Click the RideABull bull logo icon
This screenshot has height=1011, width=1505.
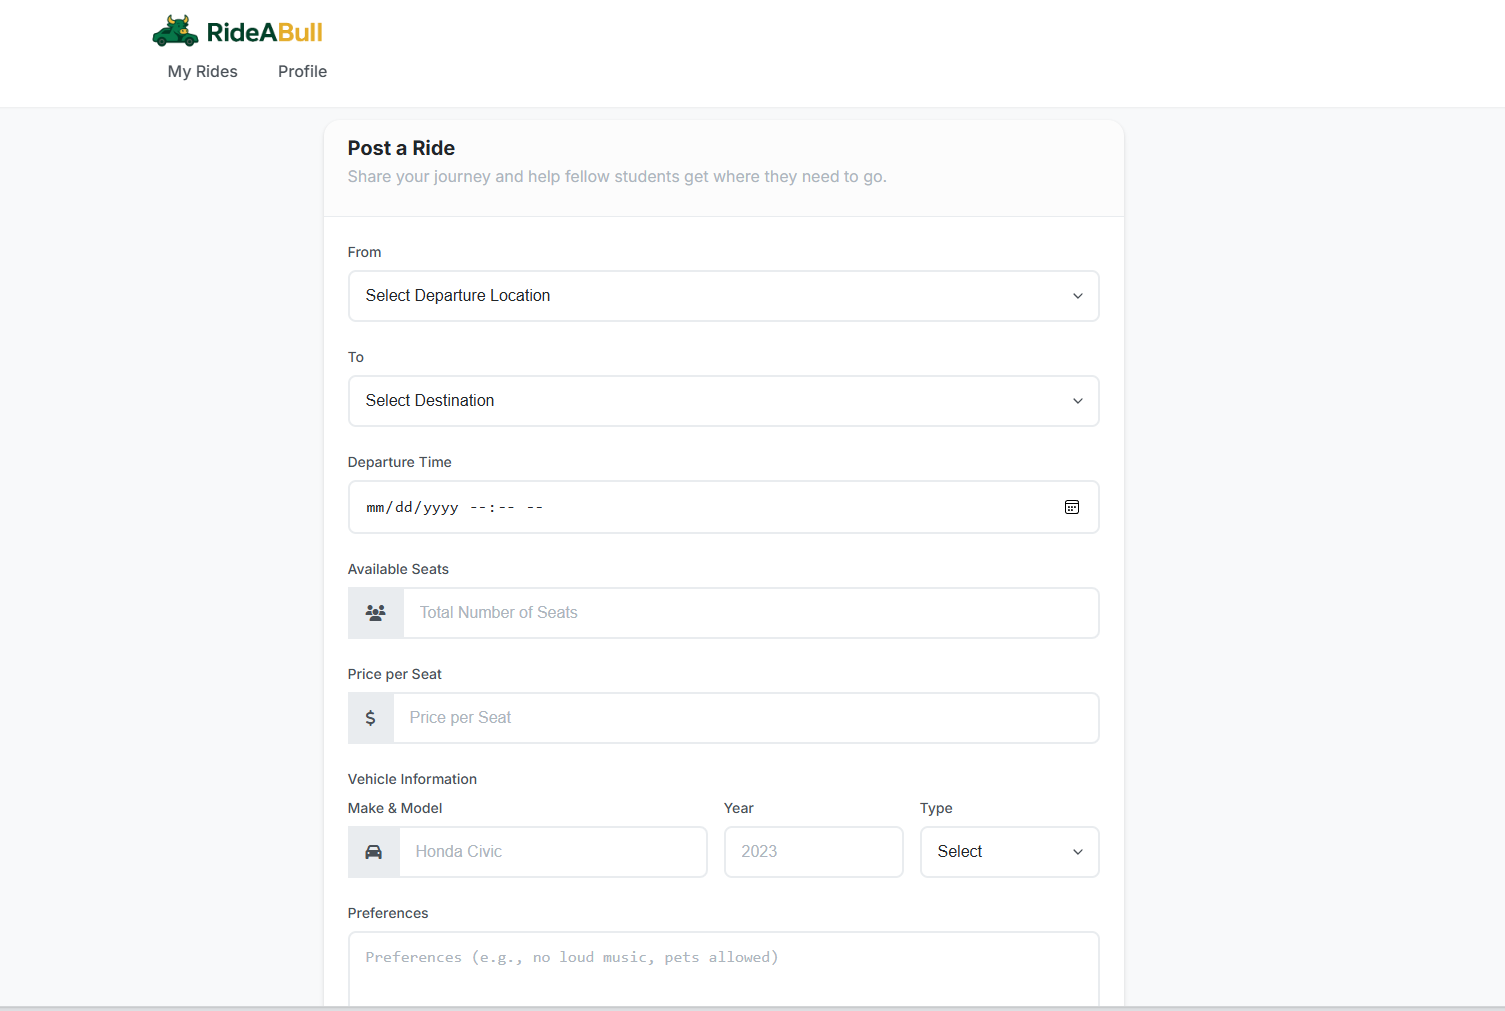pyautogui.click(x=175, y=31)
